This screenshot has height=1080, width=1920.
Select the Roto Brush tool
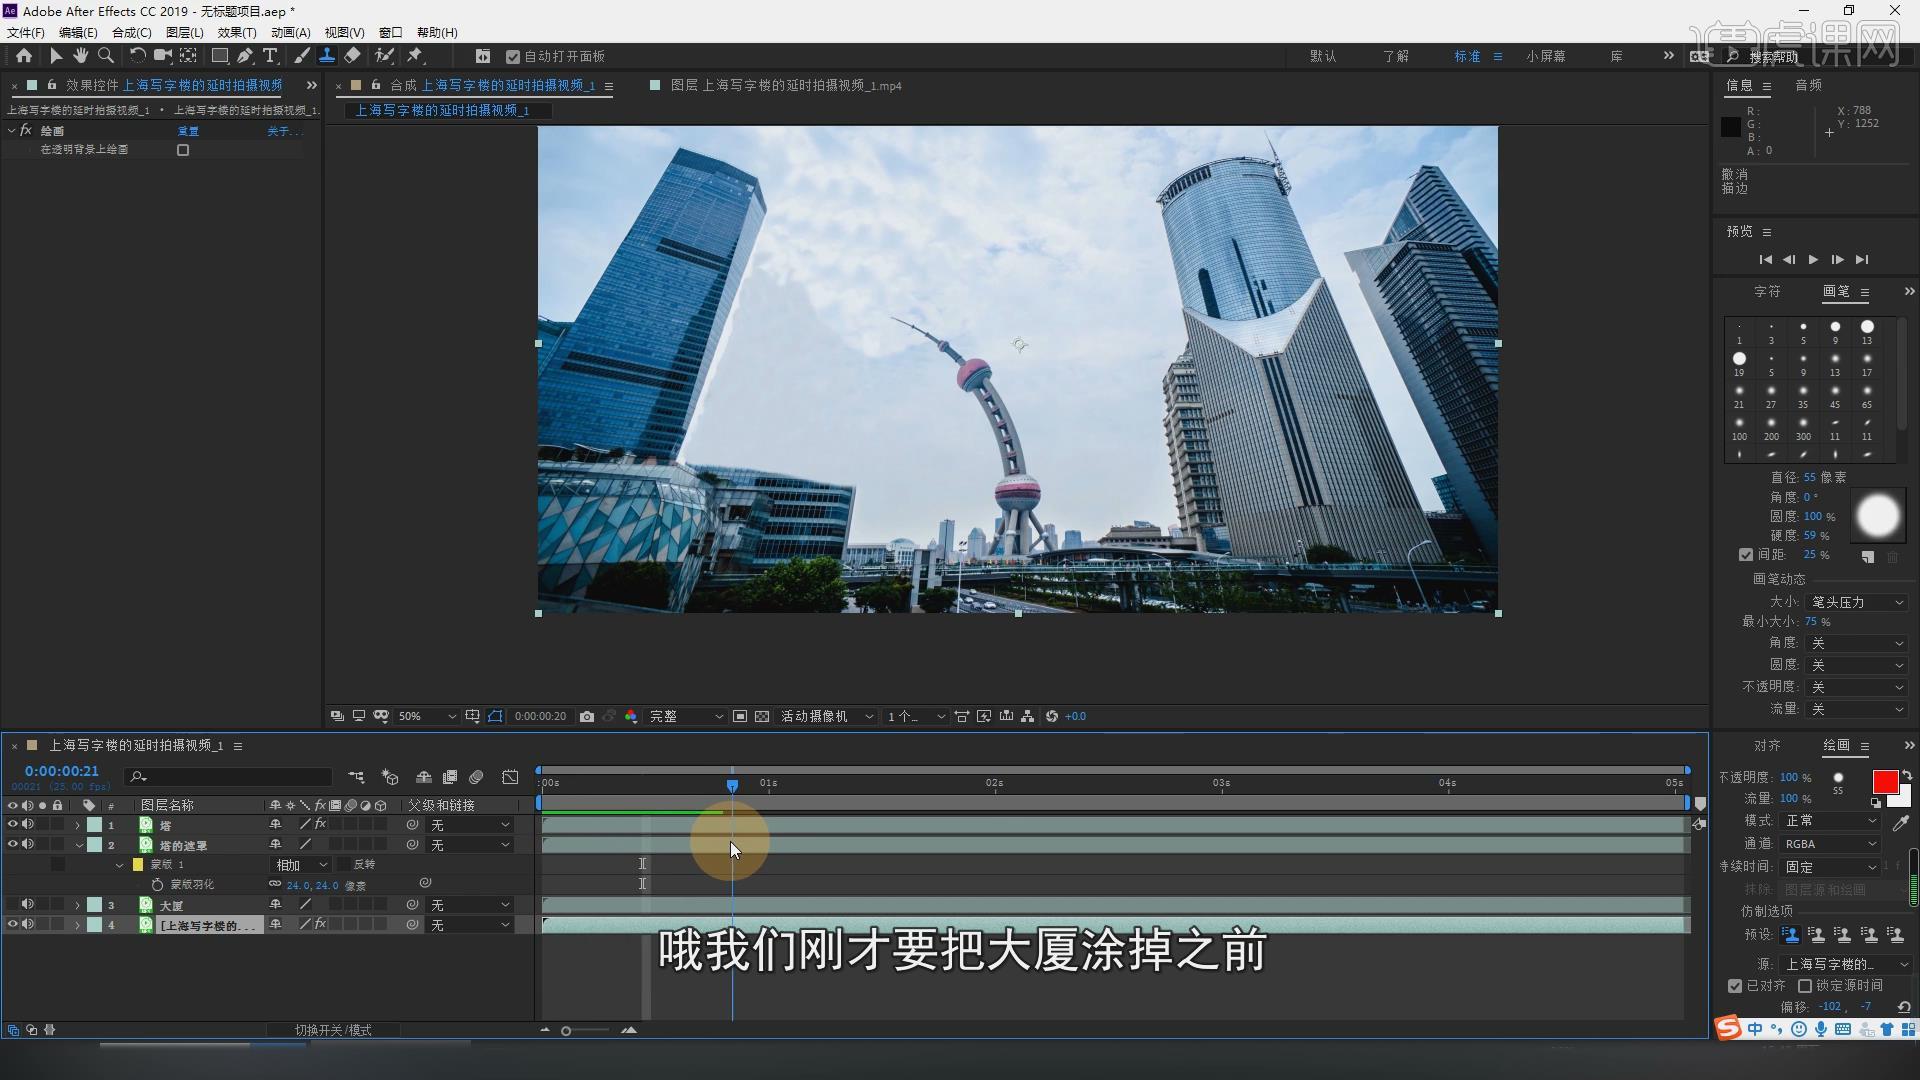(x=384, y=56)
